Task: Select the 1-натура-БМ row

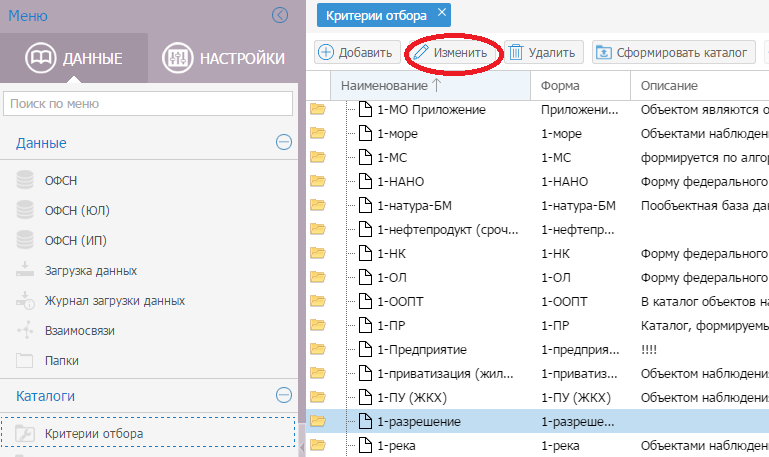Action: (538, 205)
